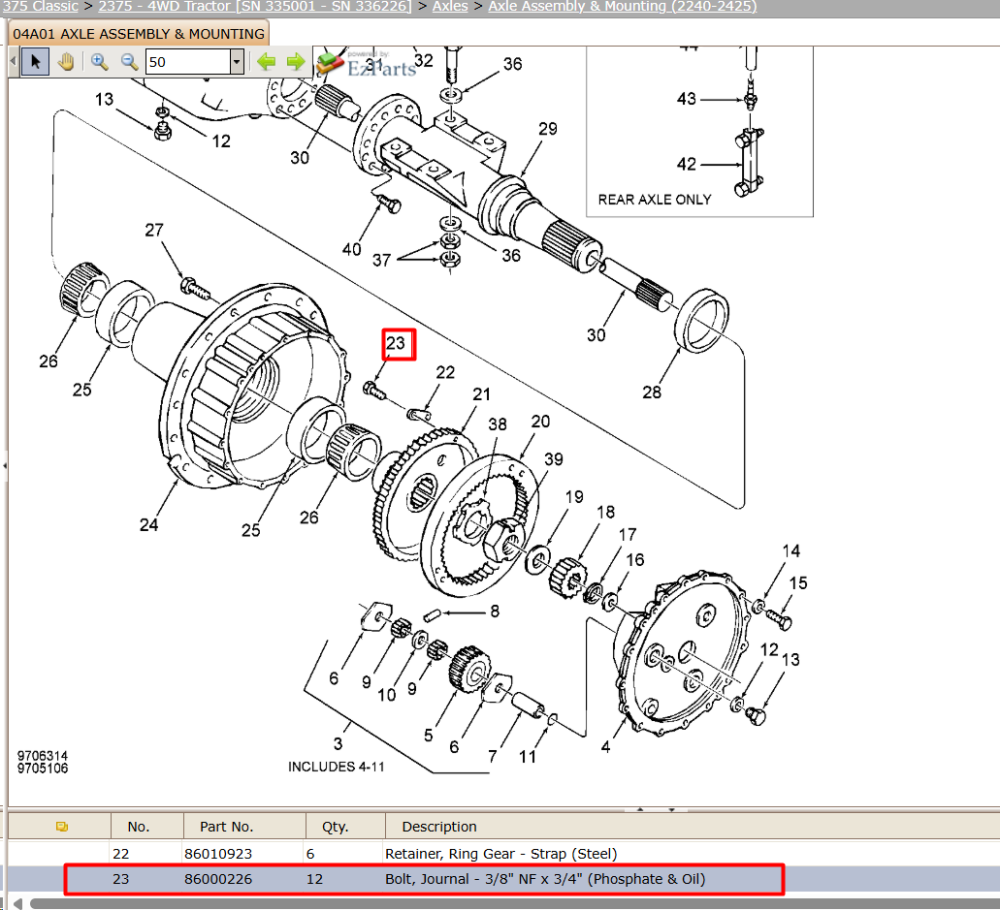Click callout number 18 in the diagram
Image resolution: width=1000 pixels, height=910 pixels.
coord(606,512)
